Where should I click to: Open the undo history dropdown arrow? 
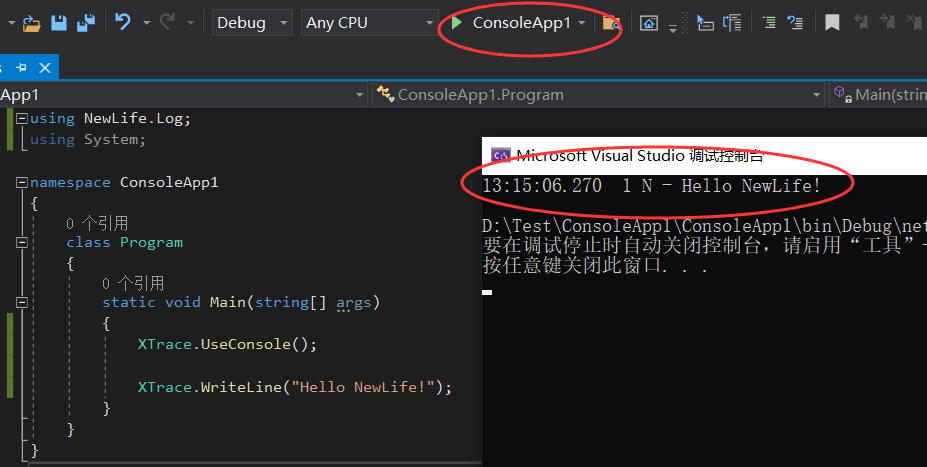146,23
